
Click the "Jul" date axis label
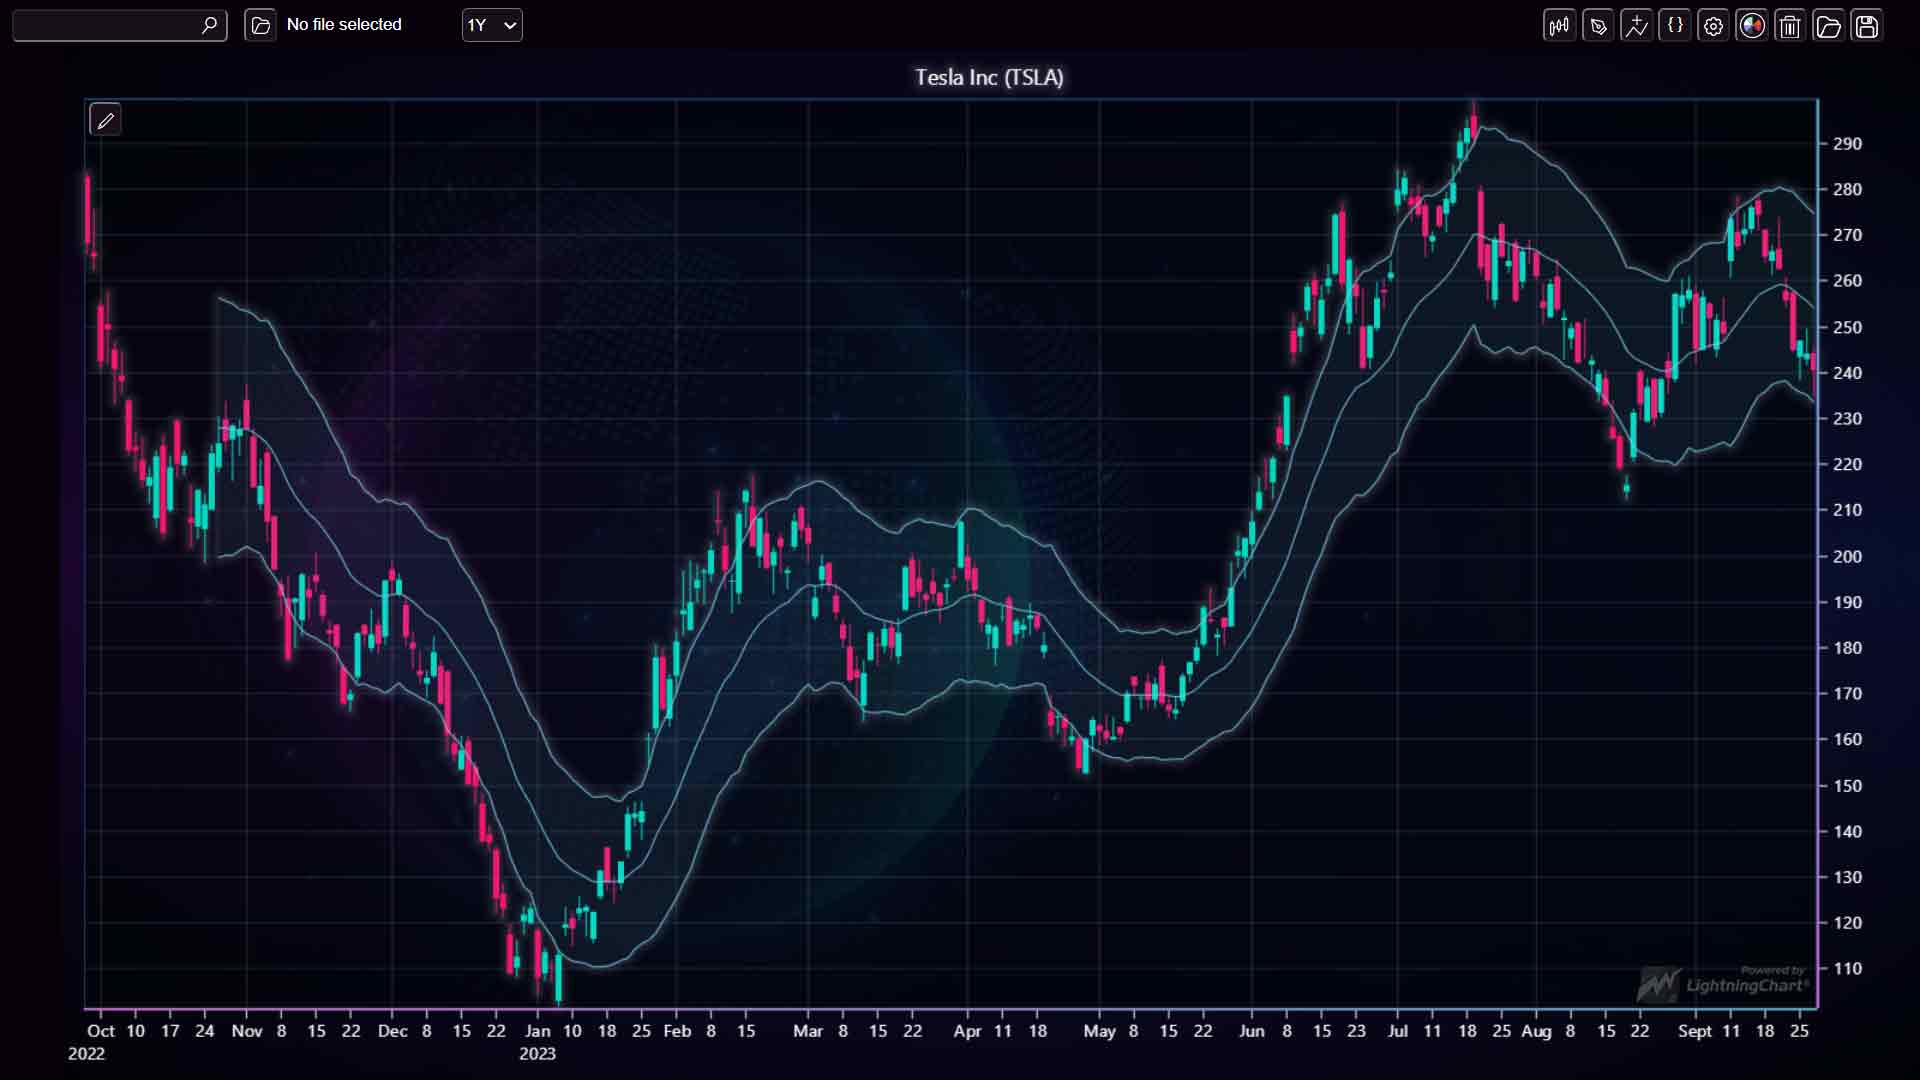(x=1397, y=1031)
